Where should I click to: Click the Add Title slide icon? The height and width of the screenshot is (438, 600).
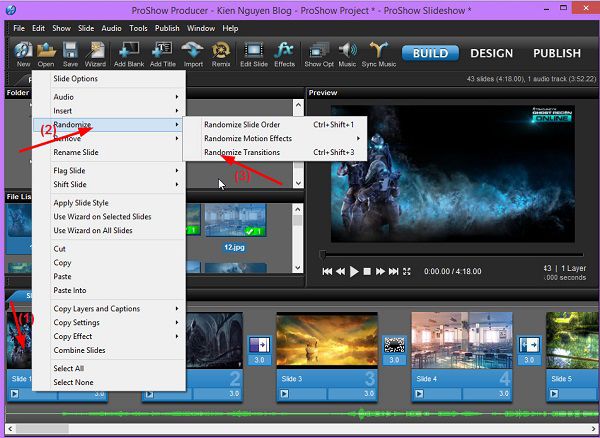[x=163, y=54]
